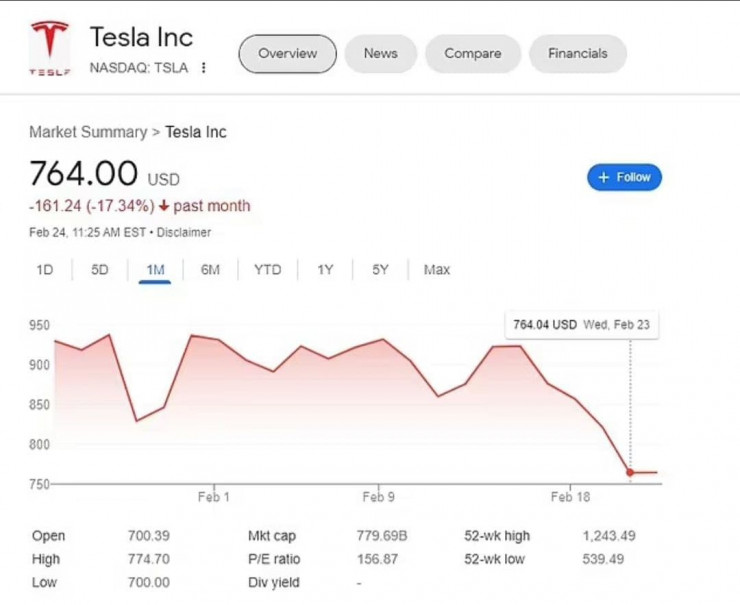The height and width of the screenshot is (605, 740).
Task: Show the Max chart range
Action: tap(437, 270)
